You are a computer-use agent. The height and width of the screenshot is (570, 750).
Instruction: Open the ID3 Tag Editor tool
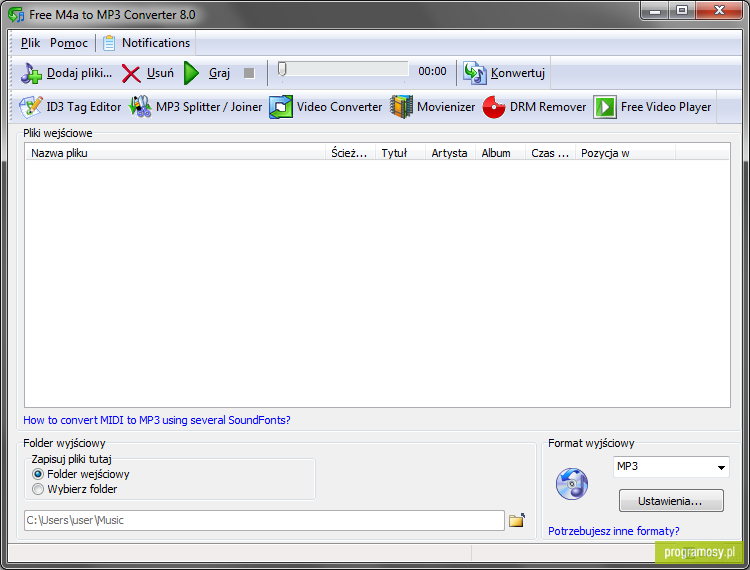click(70, 107)
